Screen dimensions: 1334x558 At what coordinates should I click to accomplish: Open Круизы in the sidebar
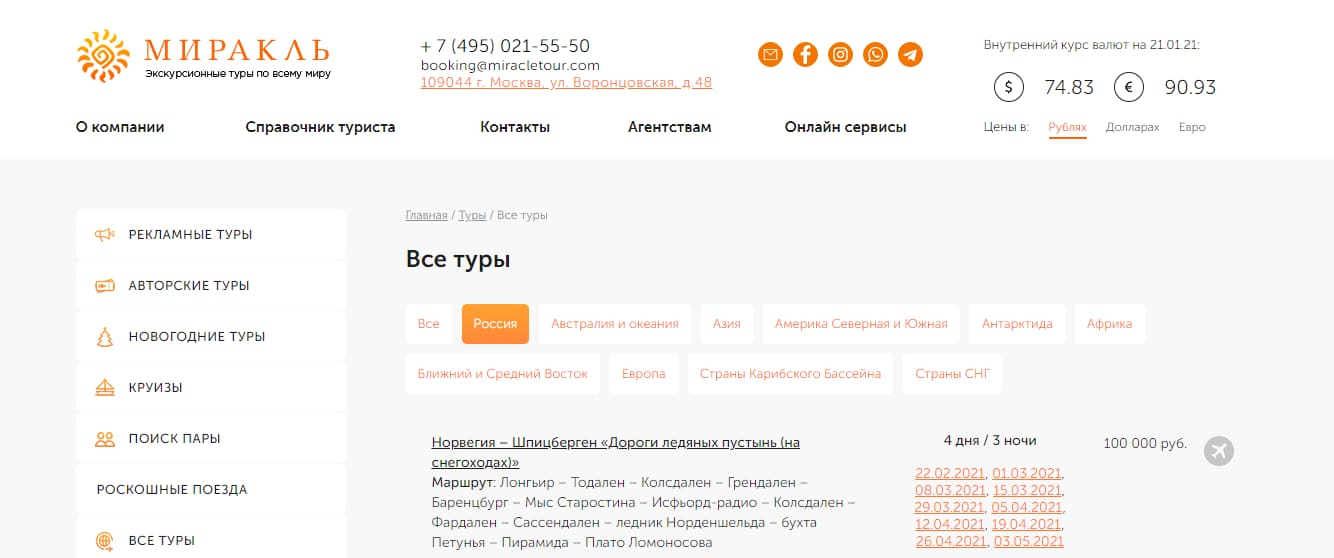click(x=211, y=388)
